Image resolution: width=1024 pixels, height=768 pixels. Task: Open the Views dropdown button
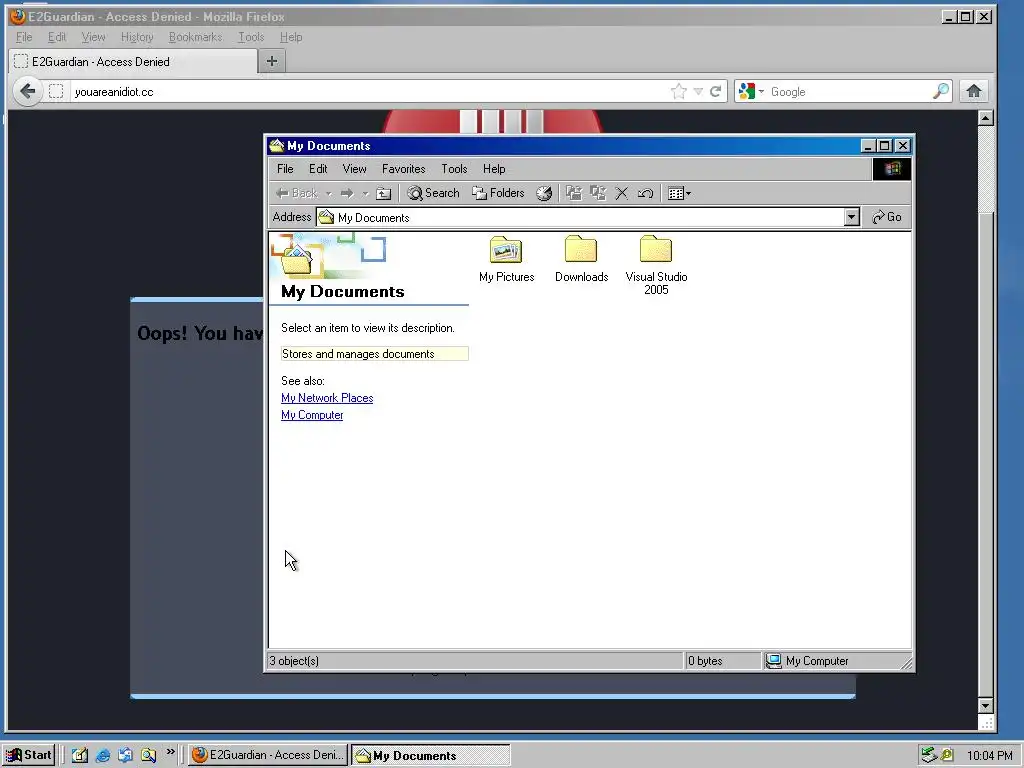click(679, 193)
